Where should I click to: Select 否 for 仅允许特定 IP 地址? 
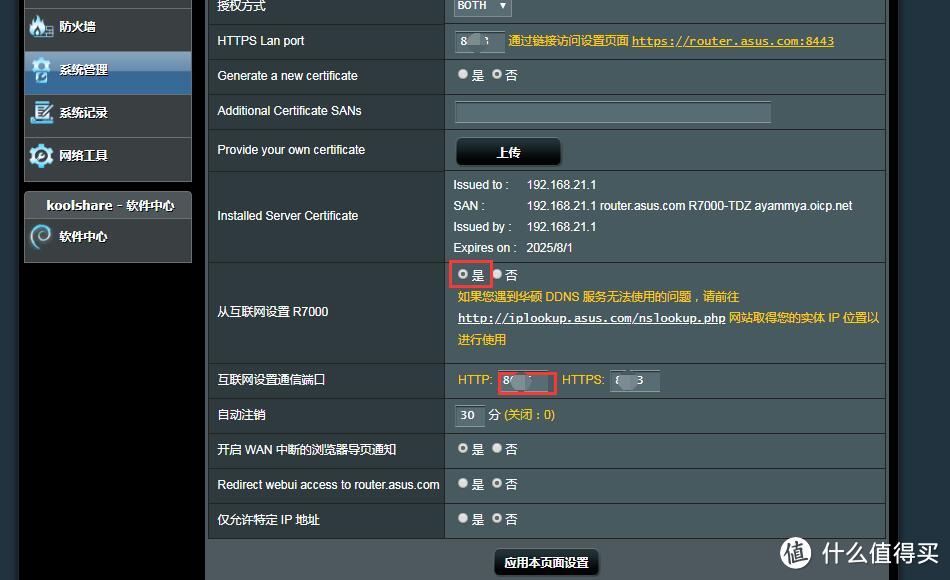497,518
